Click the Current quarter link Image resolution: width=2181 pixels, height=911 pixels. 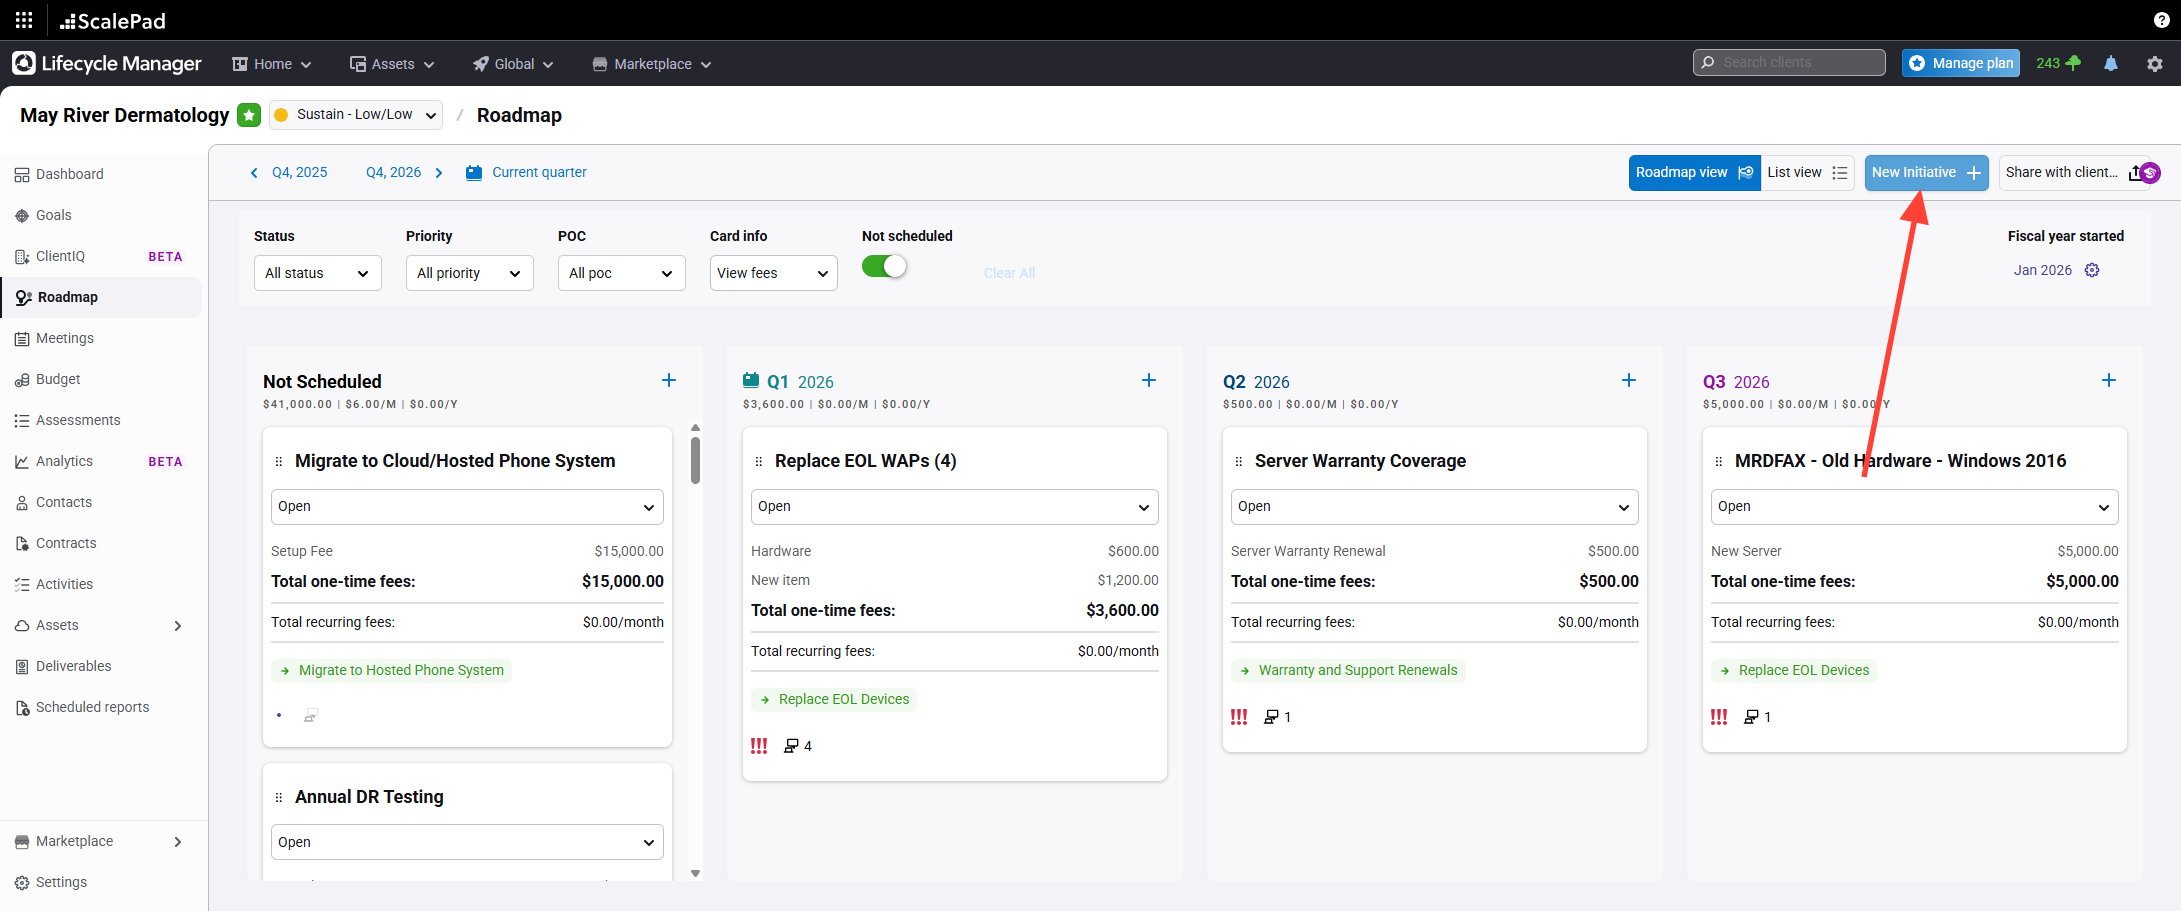click(539, 172)
